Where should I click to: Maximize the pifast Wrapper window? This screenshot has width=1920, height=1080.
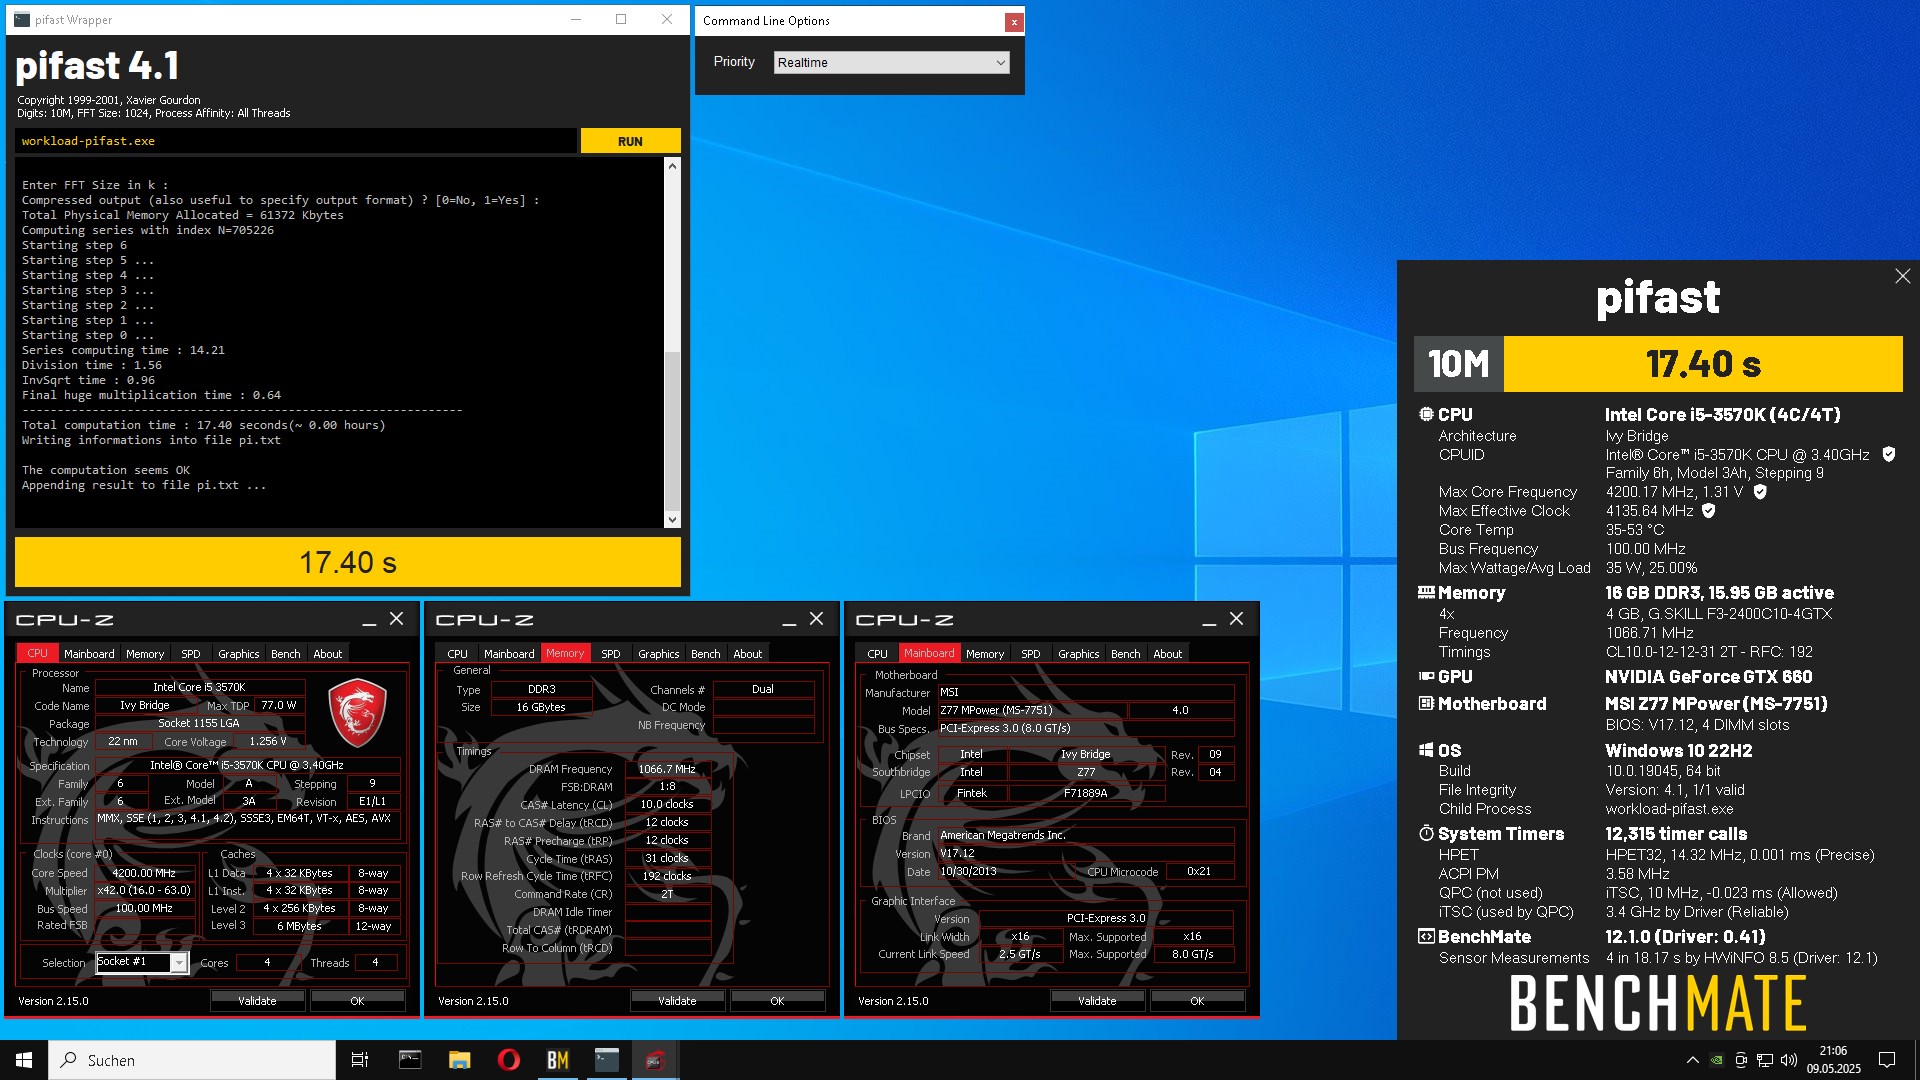pyautogui.click(x=621, y=19)
